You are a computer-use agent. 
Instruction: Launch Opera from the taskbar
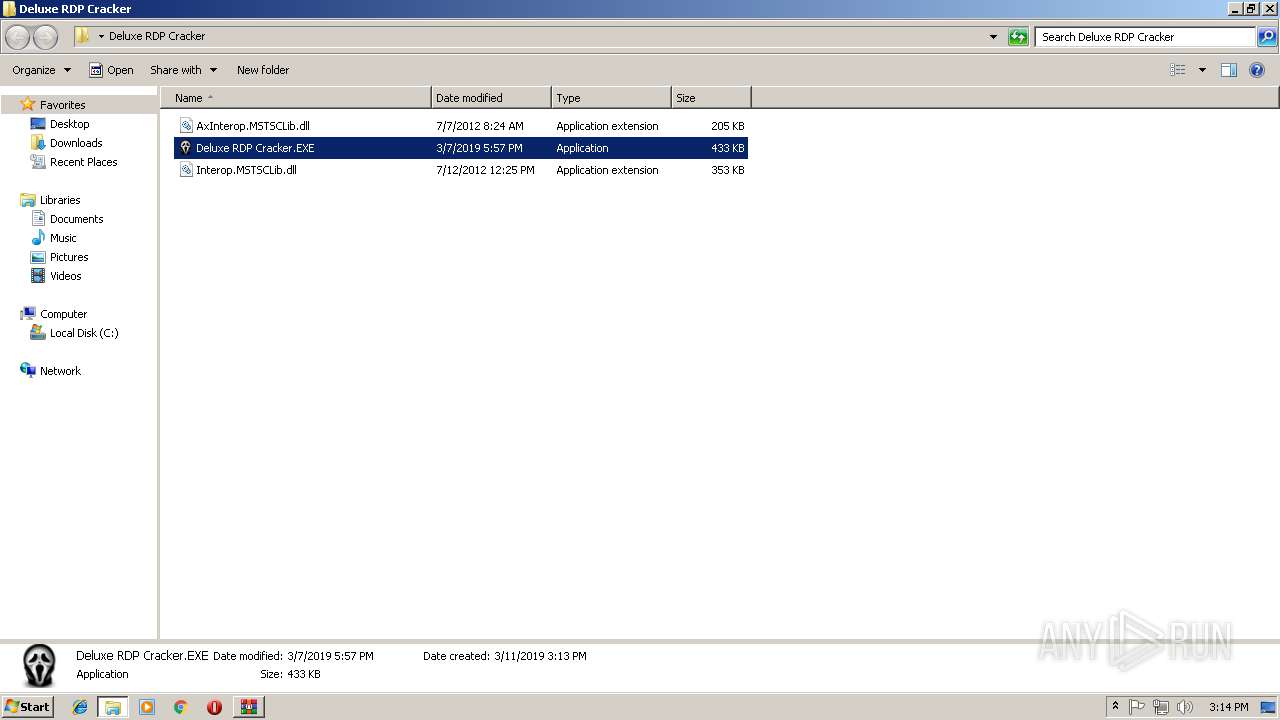click(x=214, y=707)
